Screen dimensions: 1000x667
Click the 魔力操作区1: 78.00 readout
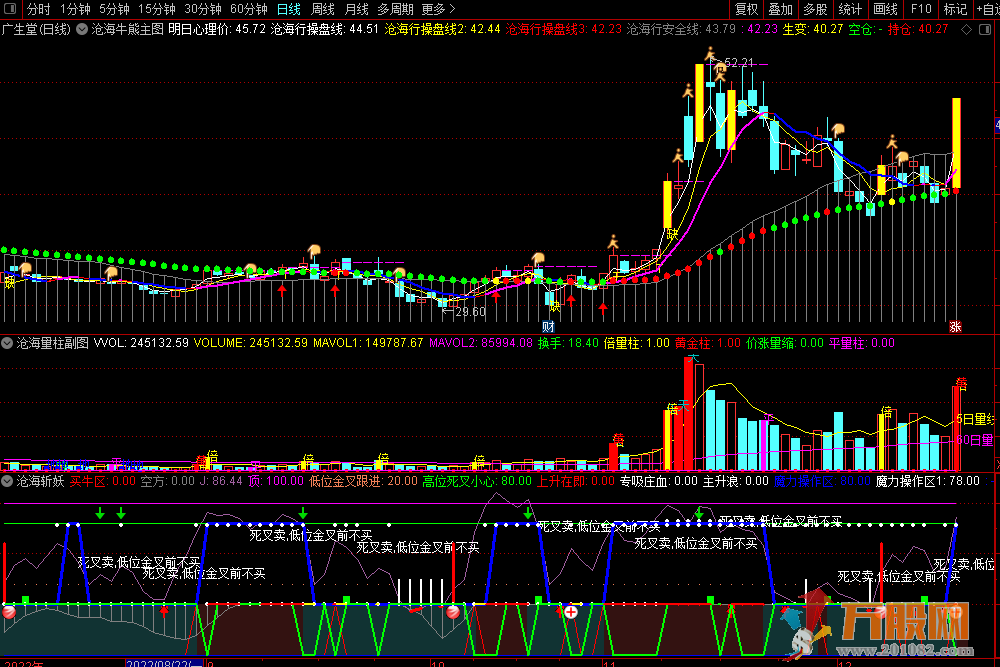pyautogui.click(x=928, y=481)
